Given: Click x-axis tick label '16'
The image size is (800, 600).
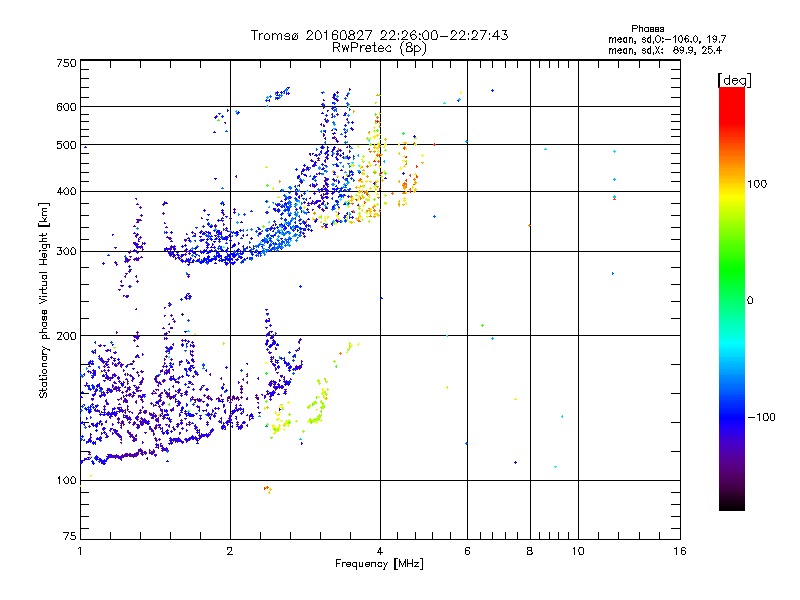Looking at the screenshot, I should point(680,551).
